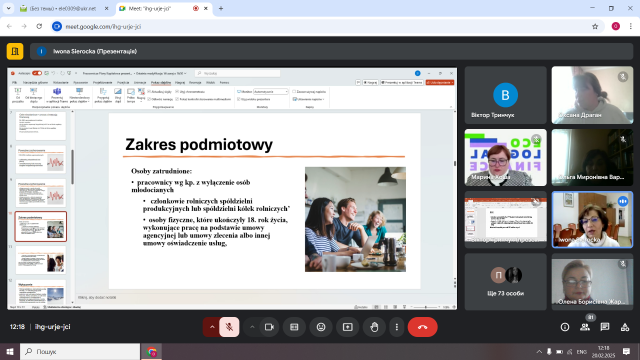Select Олена Борисівна participant video tile
The width and height of the screenshot is (640, 360).
coord(592,282)
